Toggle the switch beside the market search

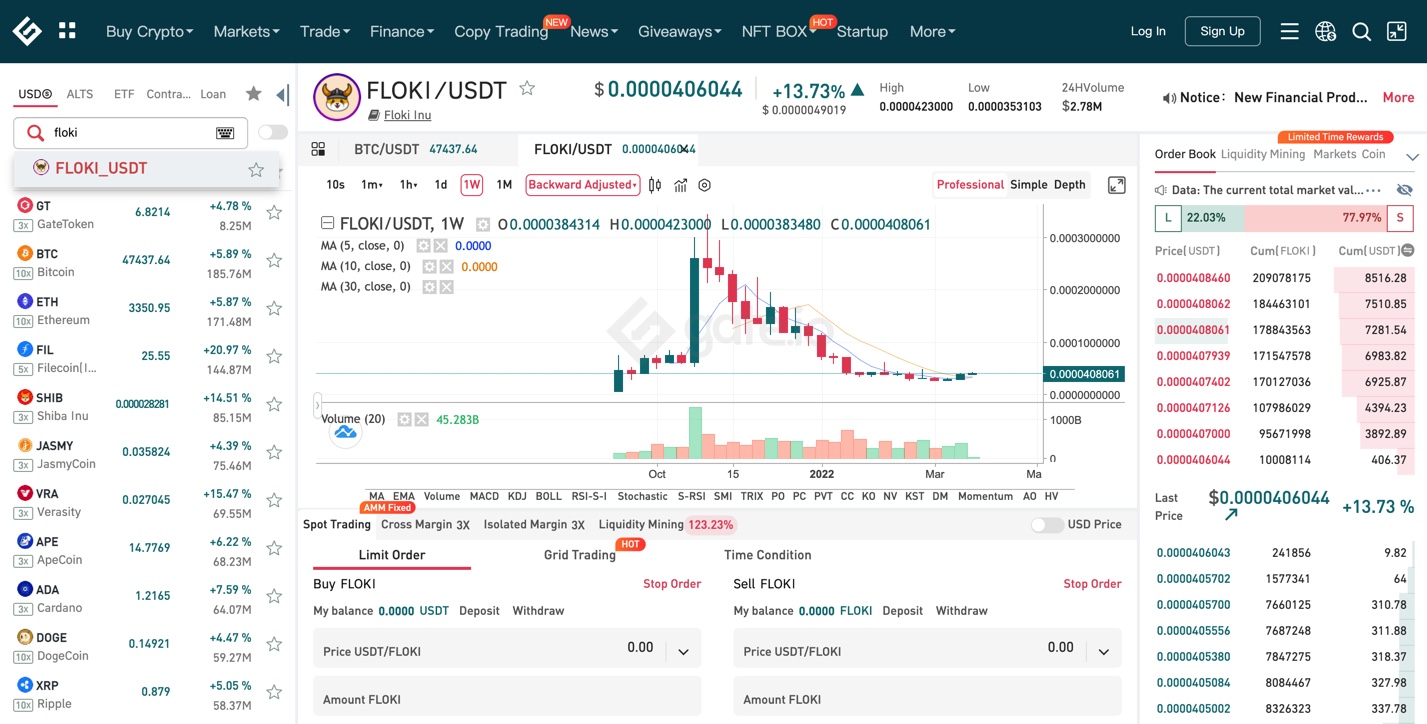click(272, 132)
